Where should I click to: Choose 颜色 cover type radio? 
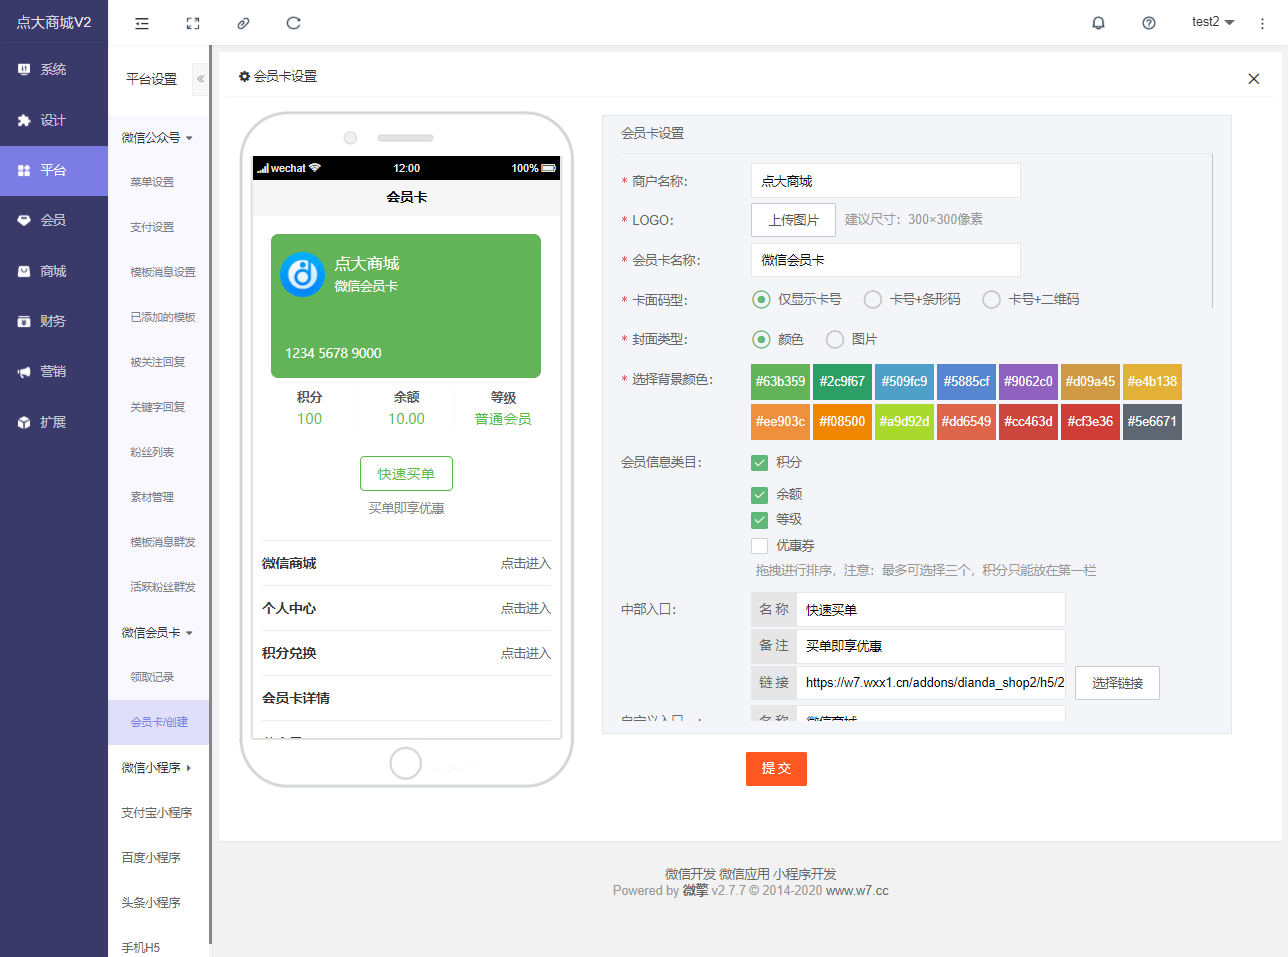click(761, 339)
